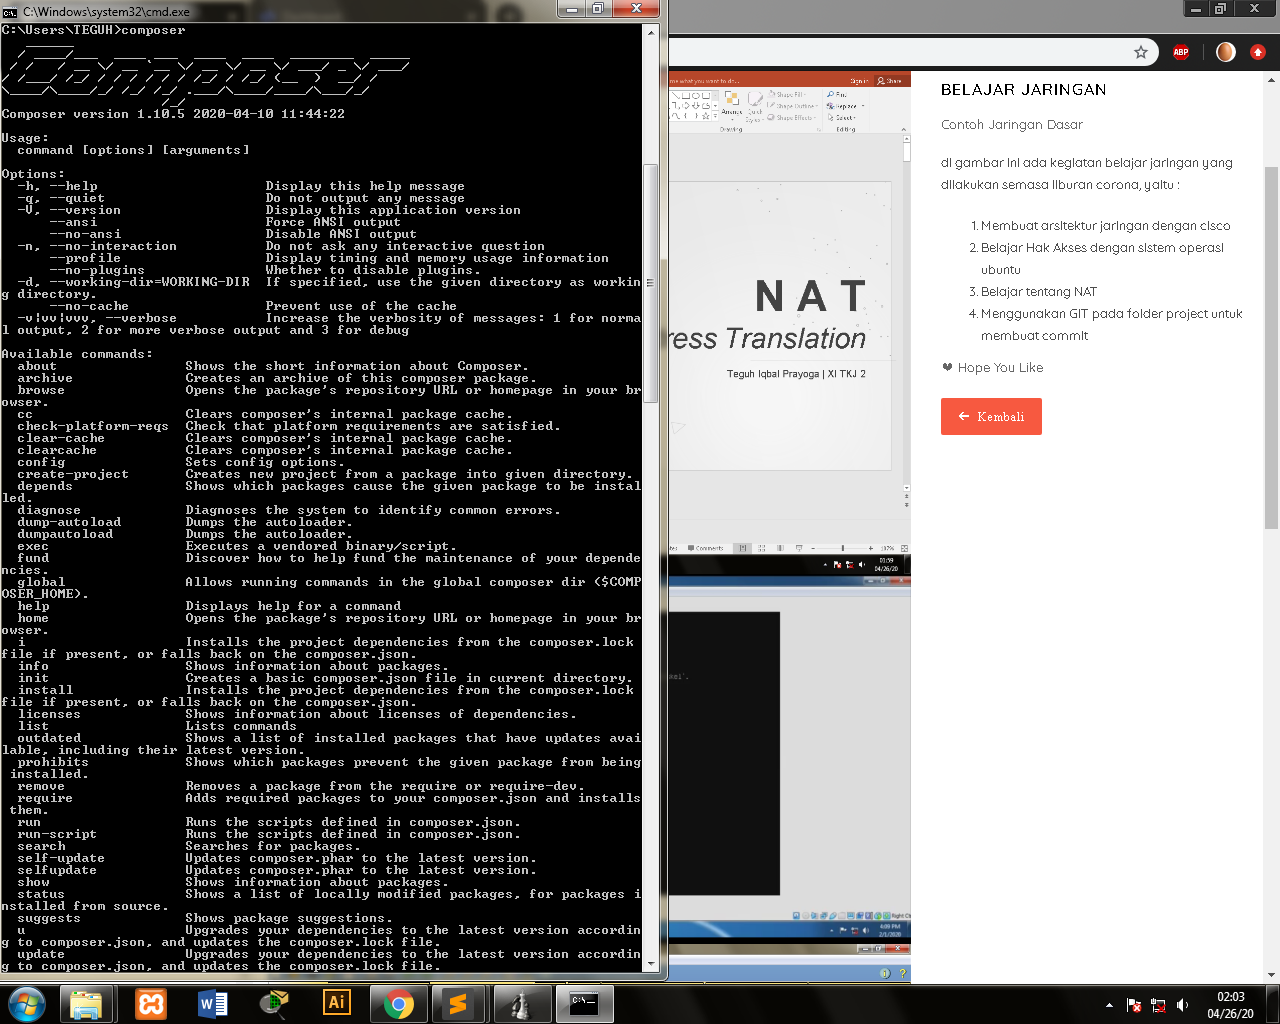Click the Chrome page scroll-down arrow
The image size is (1280, 1024).
tap(1272, 975)
